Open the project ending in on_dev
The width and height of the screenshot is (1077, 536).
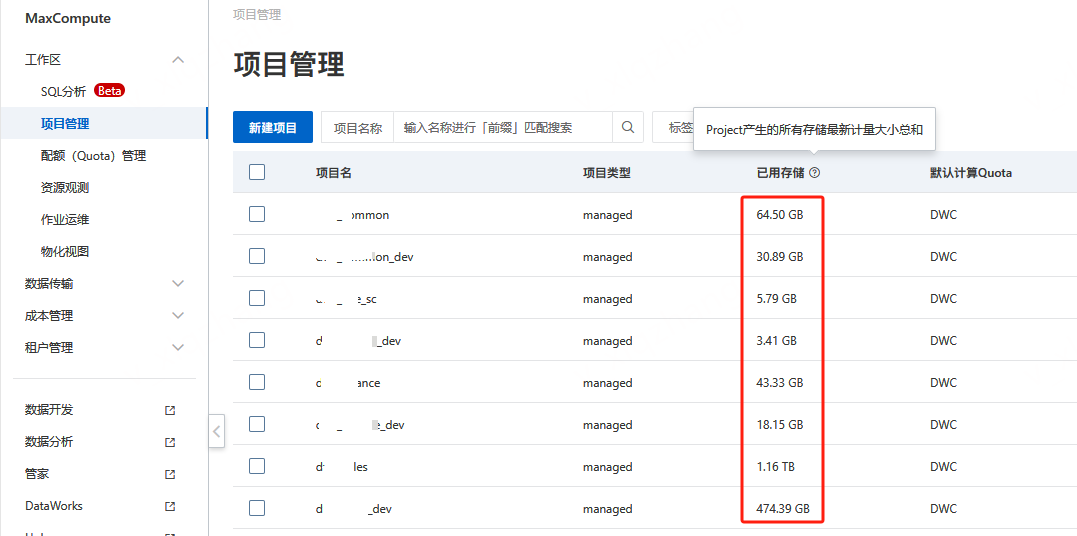click(x=365, y=257)
